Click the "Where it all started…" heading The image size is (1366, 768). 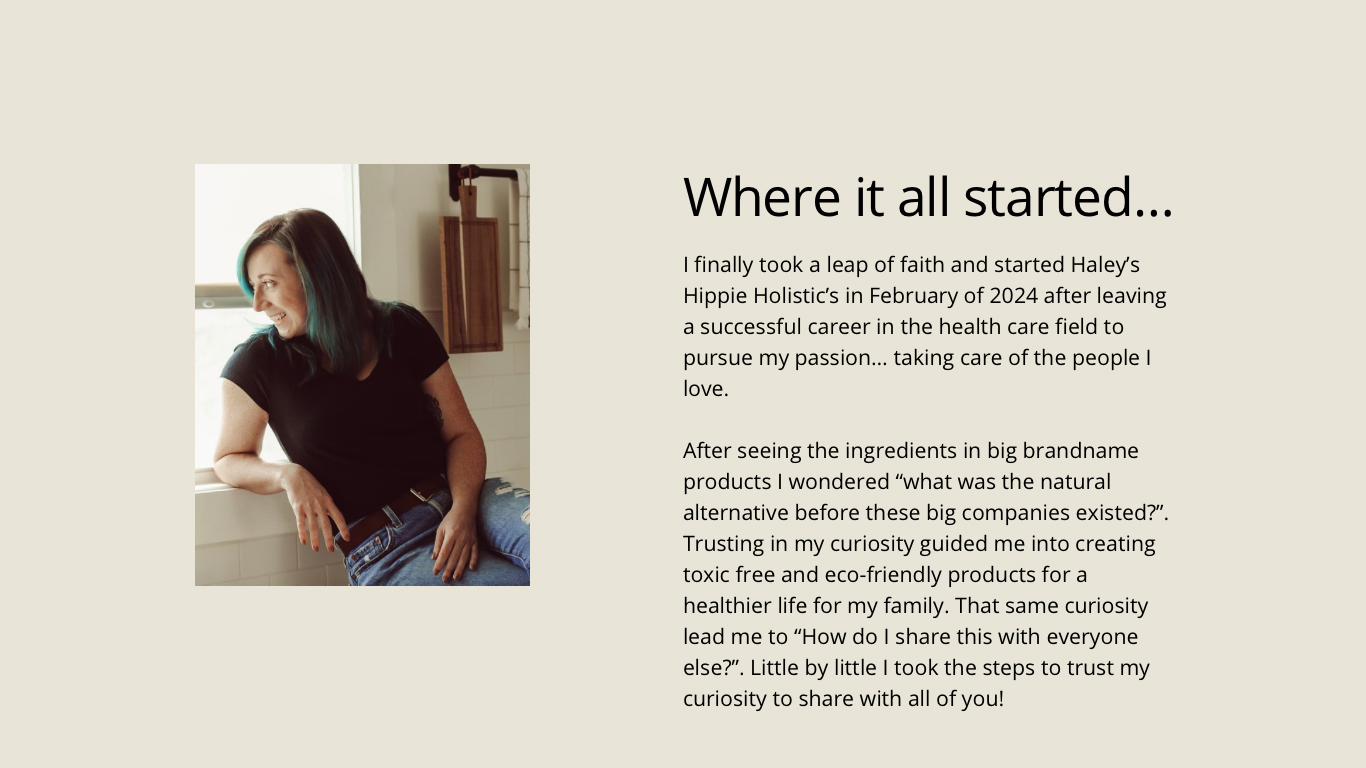point(927,197)
